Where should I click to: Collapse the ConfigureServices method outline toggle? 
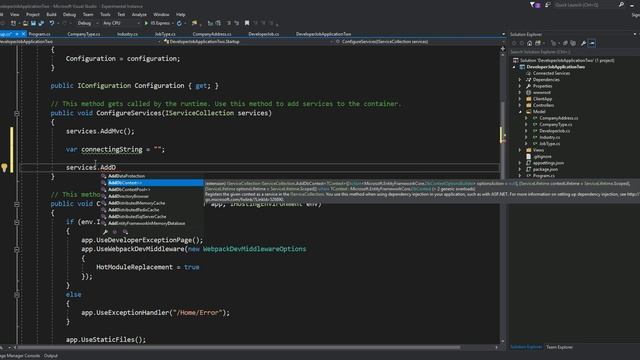17,113
